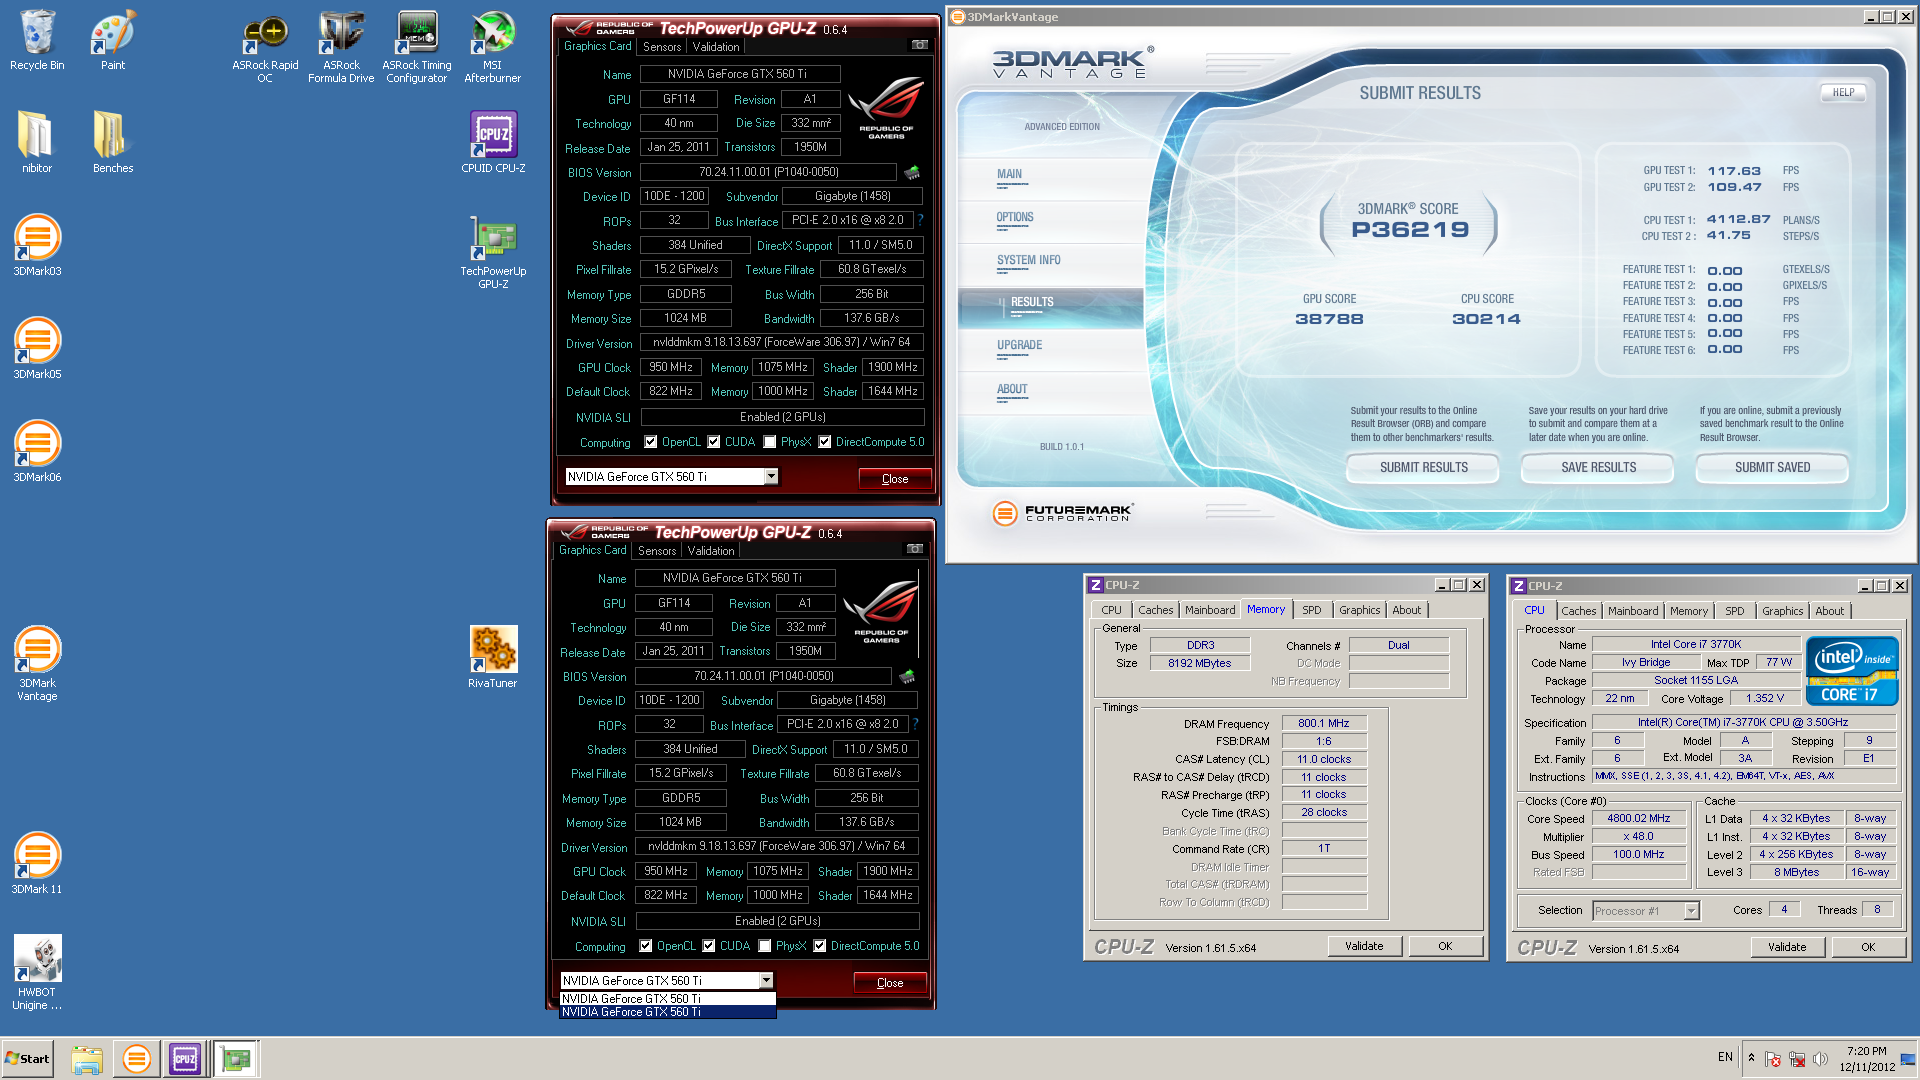Screen dimensions: 1920x1080
Task: Open SYSTEM INFO in 3DMark Vantage sidebar
Action: click(1029, 261)
